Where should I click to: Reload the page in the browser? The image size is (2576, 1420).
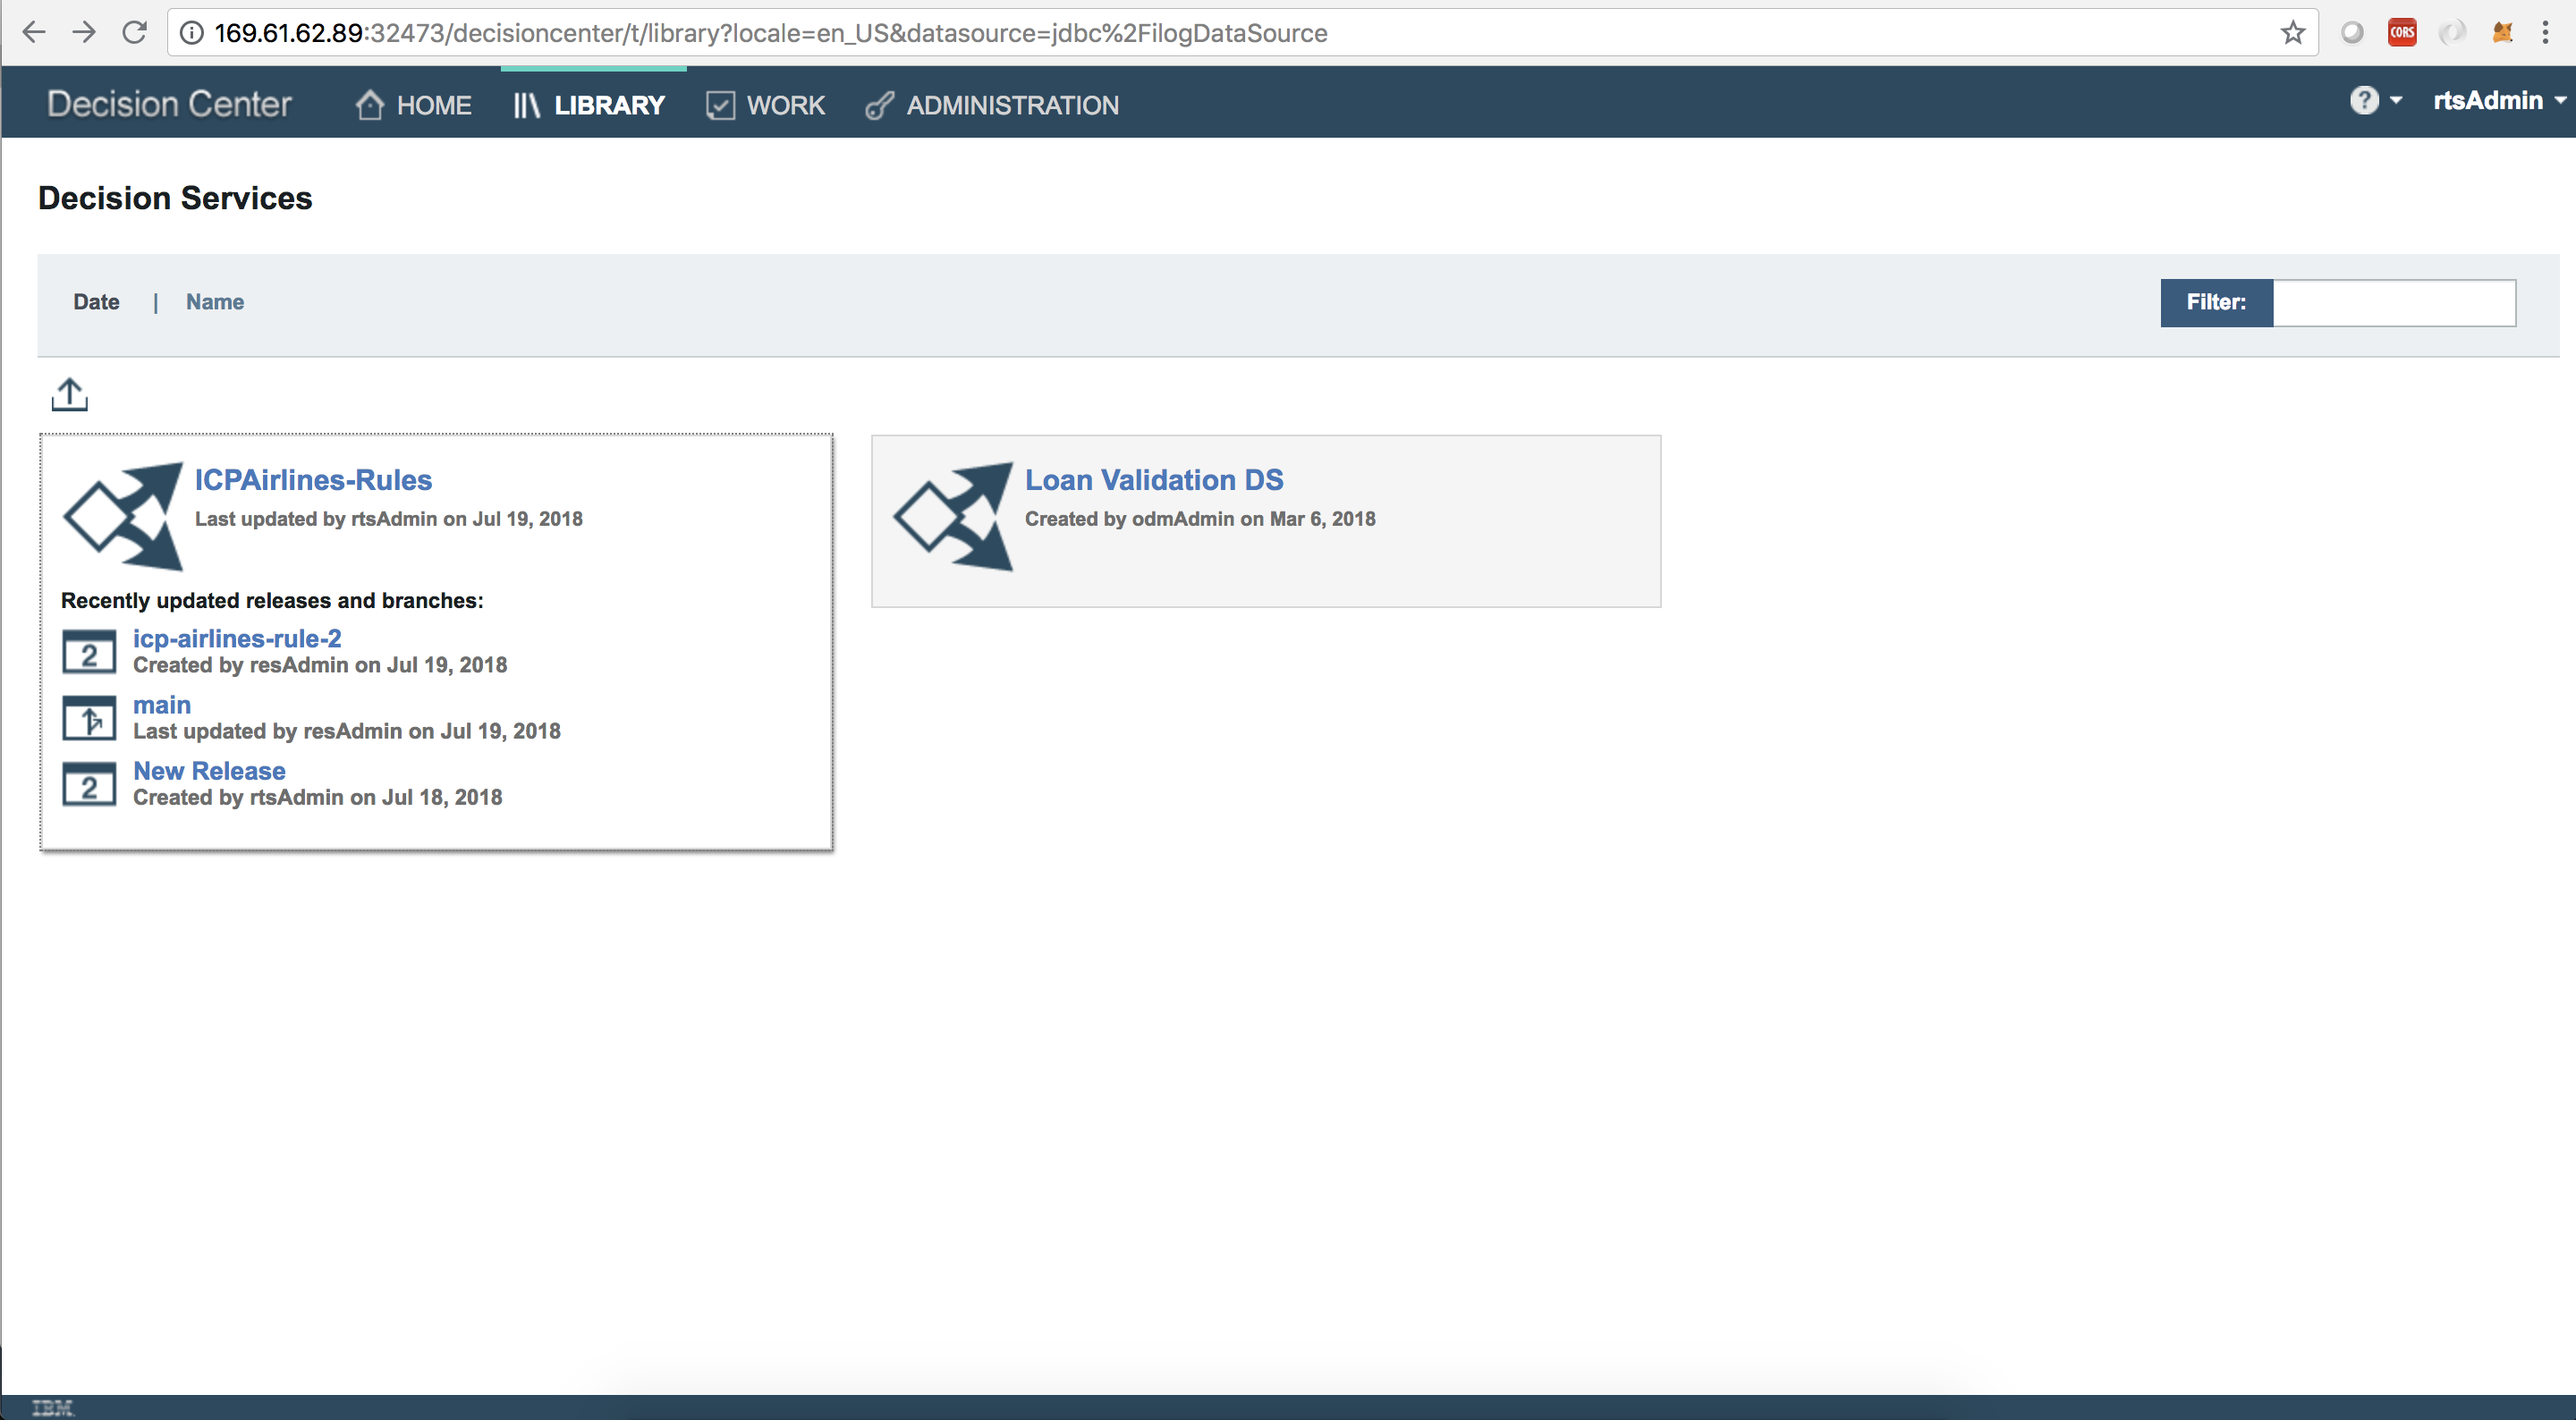[134, 33]
